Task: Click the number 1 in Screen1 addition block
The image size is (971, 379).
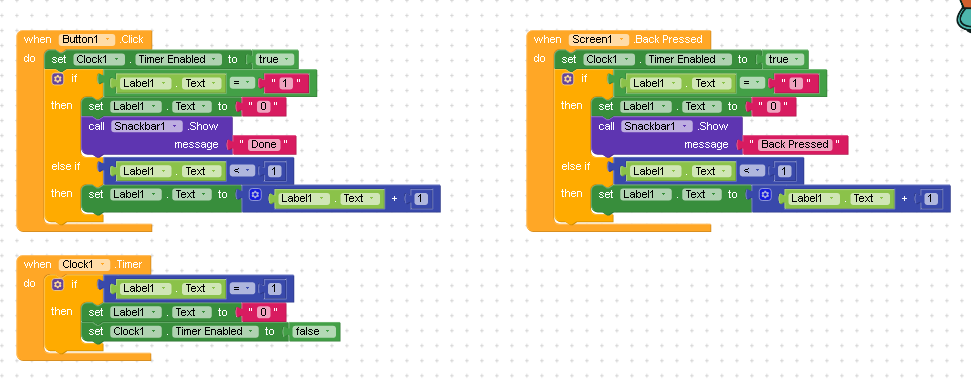Action: [x=931, y=199]
